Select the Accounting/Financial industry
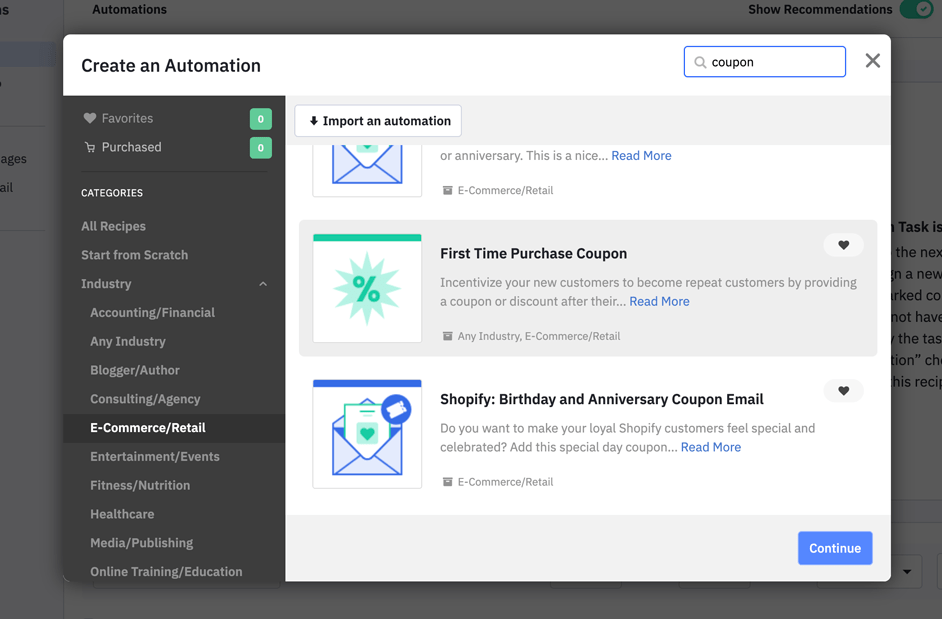The image size is (942, 619). tap(152, 312)
